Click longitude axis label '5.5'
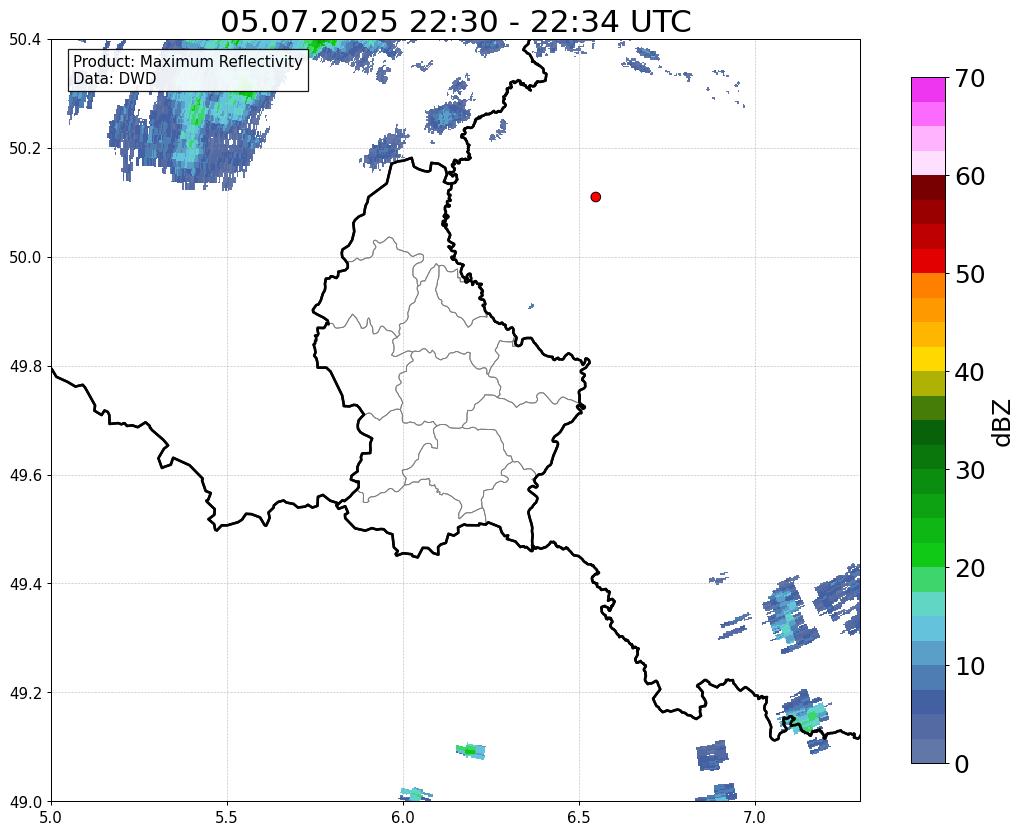The image size is (1023, 834). coord(227,817)
